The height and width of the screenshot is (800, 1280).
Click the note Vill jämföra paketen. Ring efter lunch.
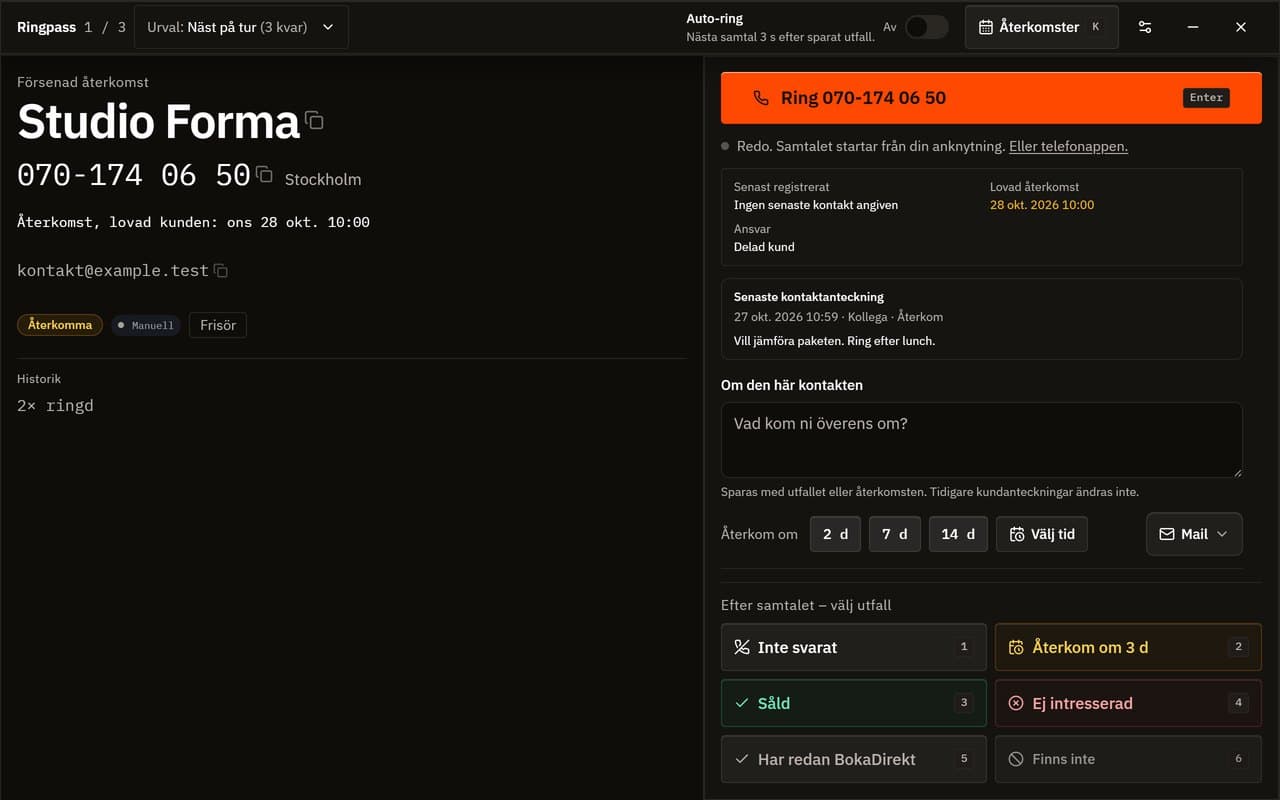click(834, 341)
